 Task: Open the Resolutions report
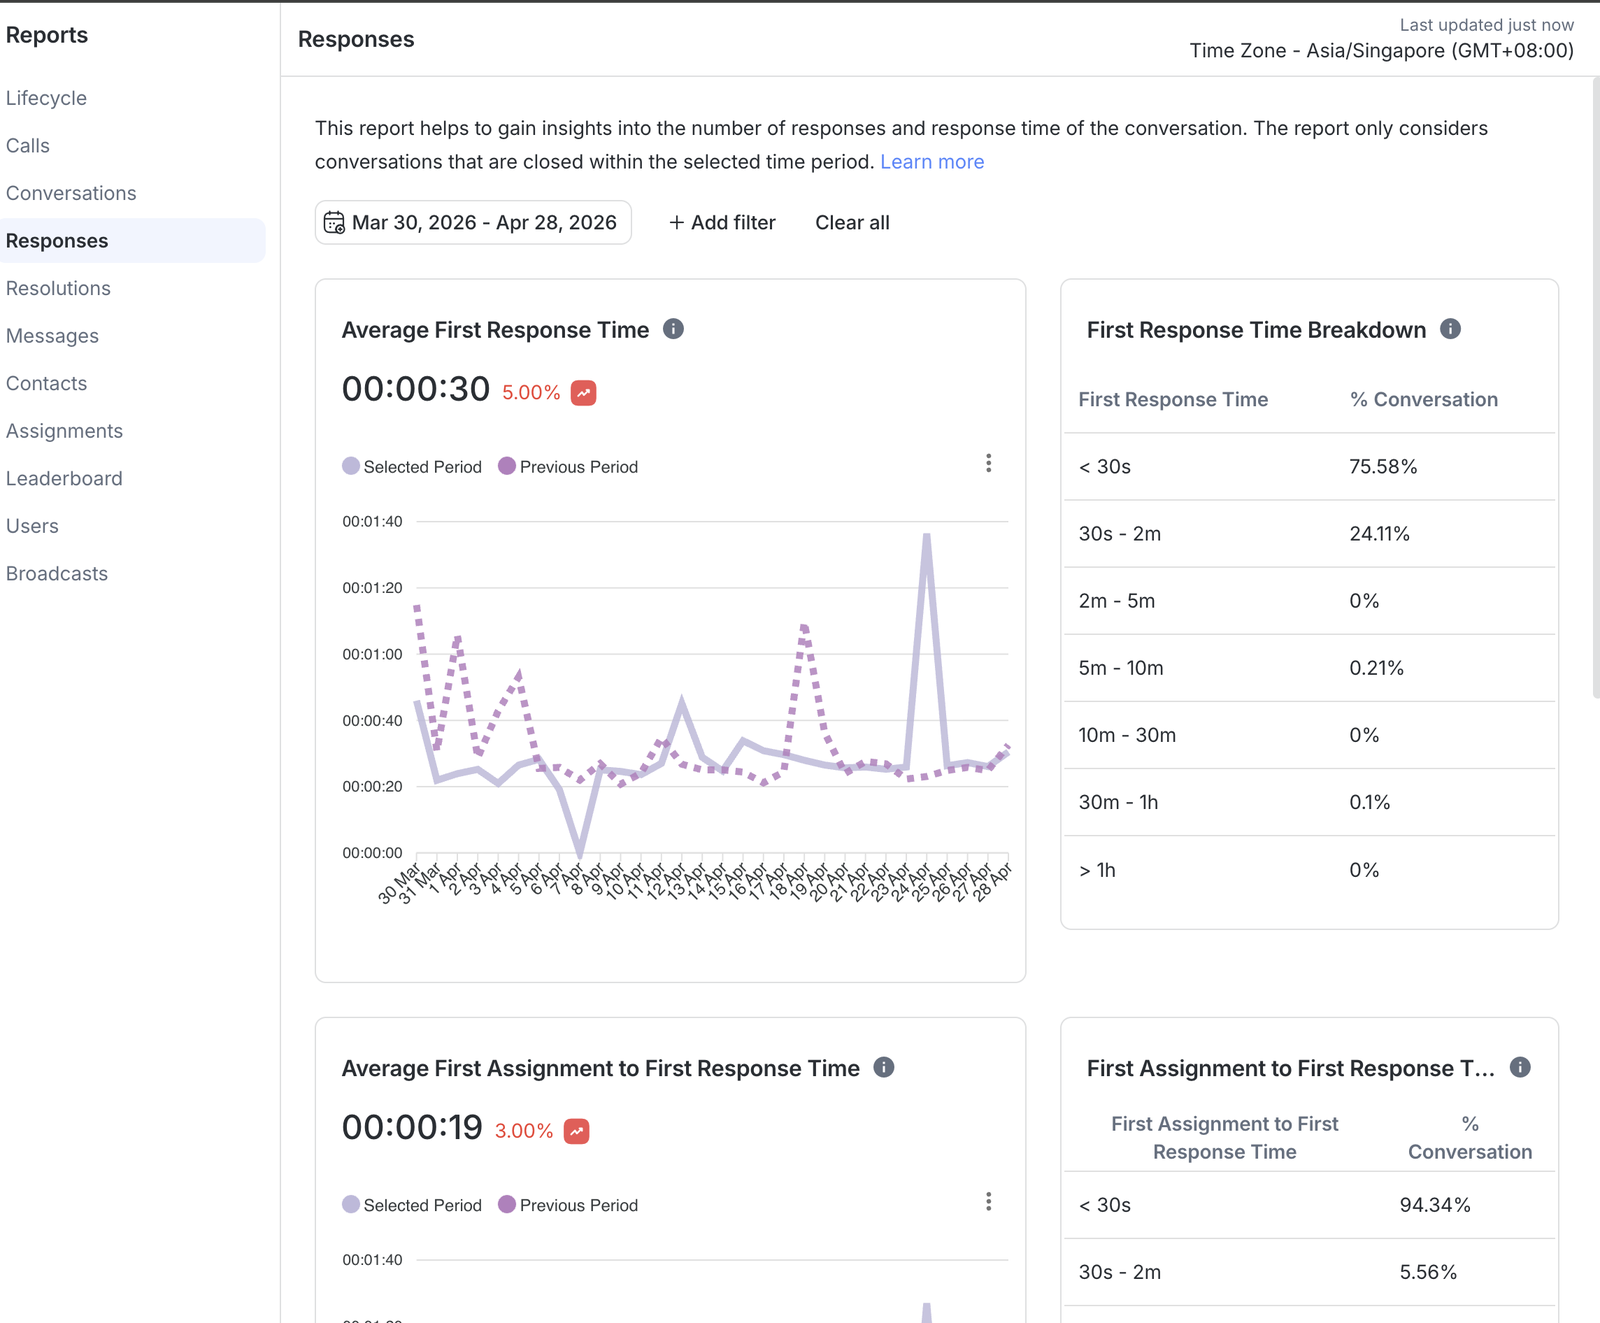click(58, 288)
